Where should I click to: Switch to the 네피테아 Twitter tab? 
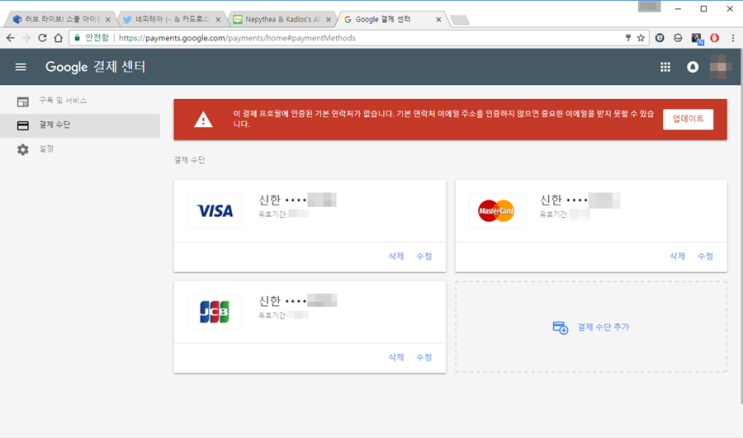coord(170,19)
